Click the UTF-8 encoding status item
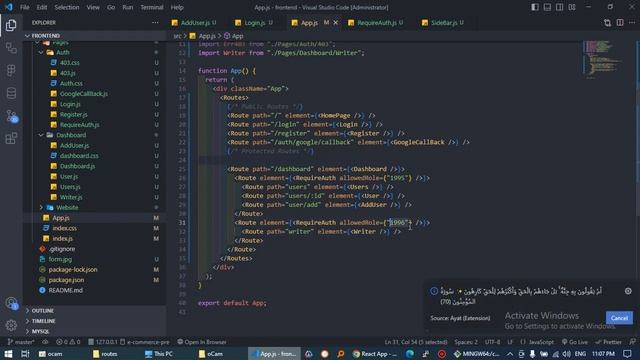The height and width of the screenshot is (360, 640). click(x=492, y=342)
